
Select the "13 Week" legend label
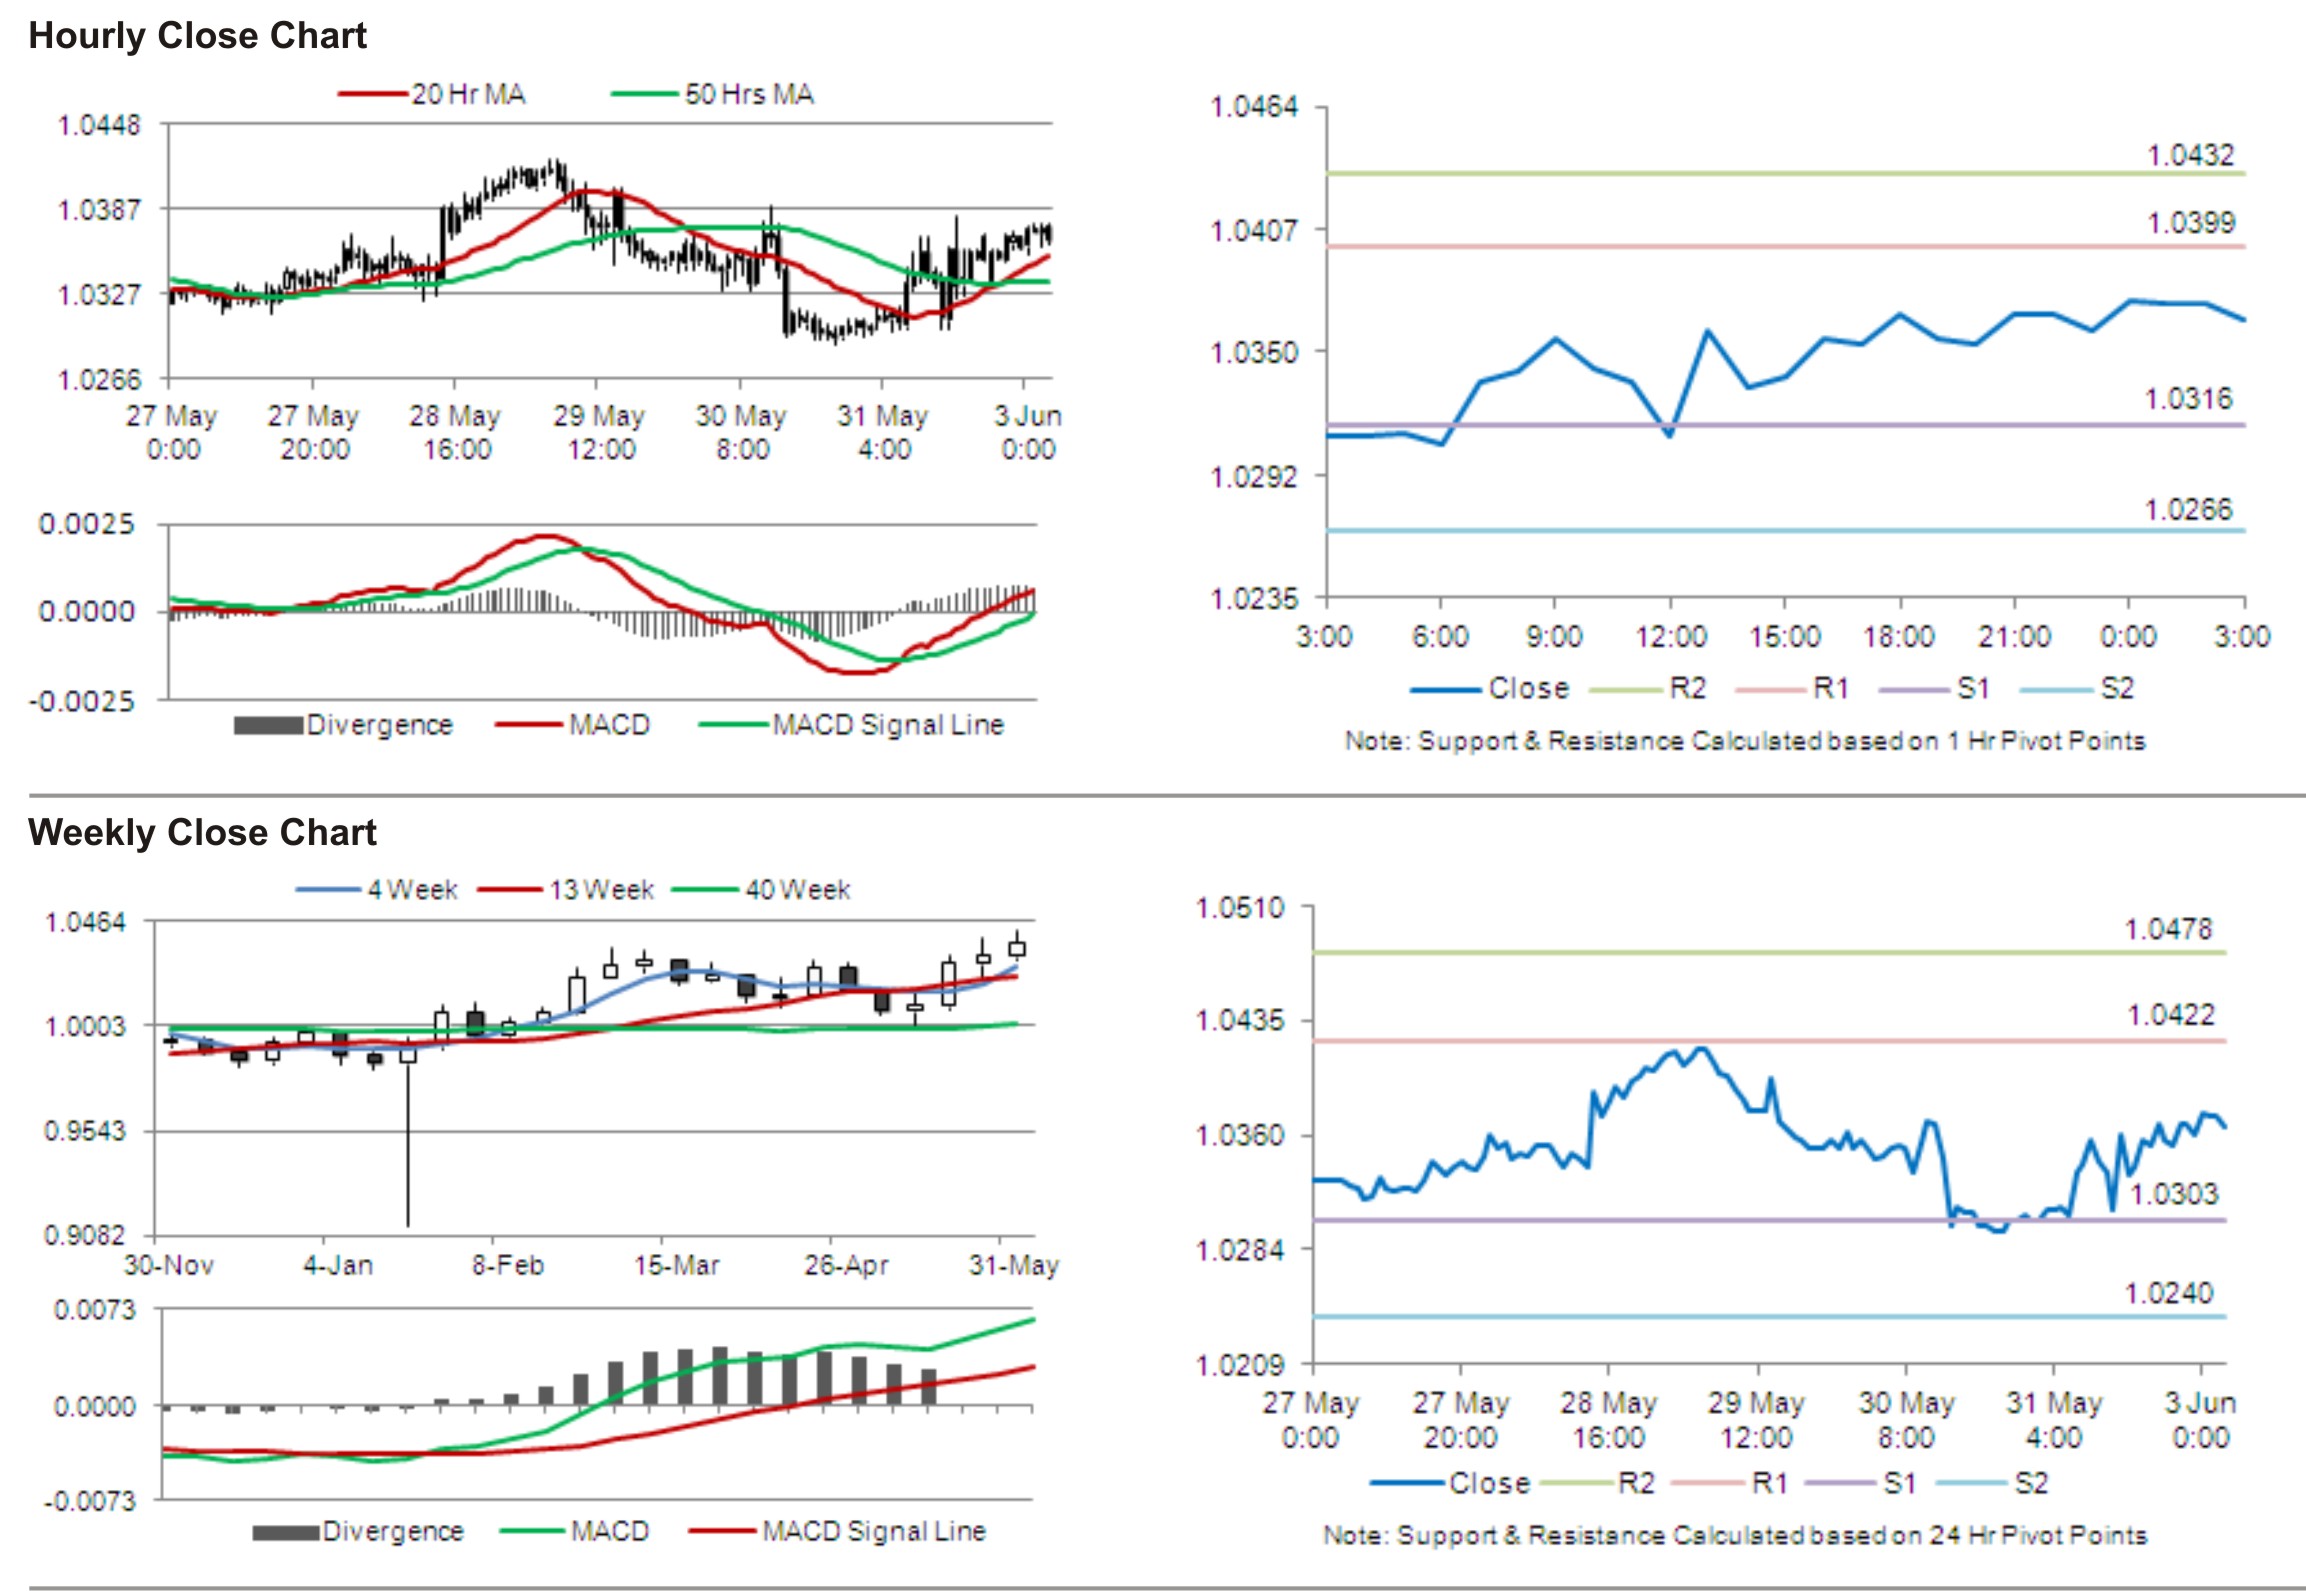[601, 889]
